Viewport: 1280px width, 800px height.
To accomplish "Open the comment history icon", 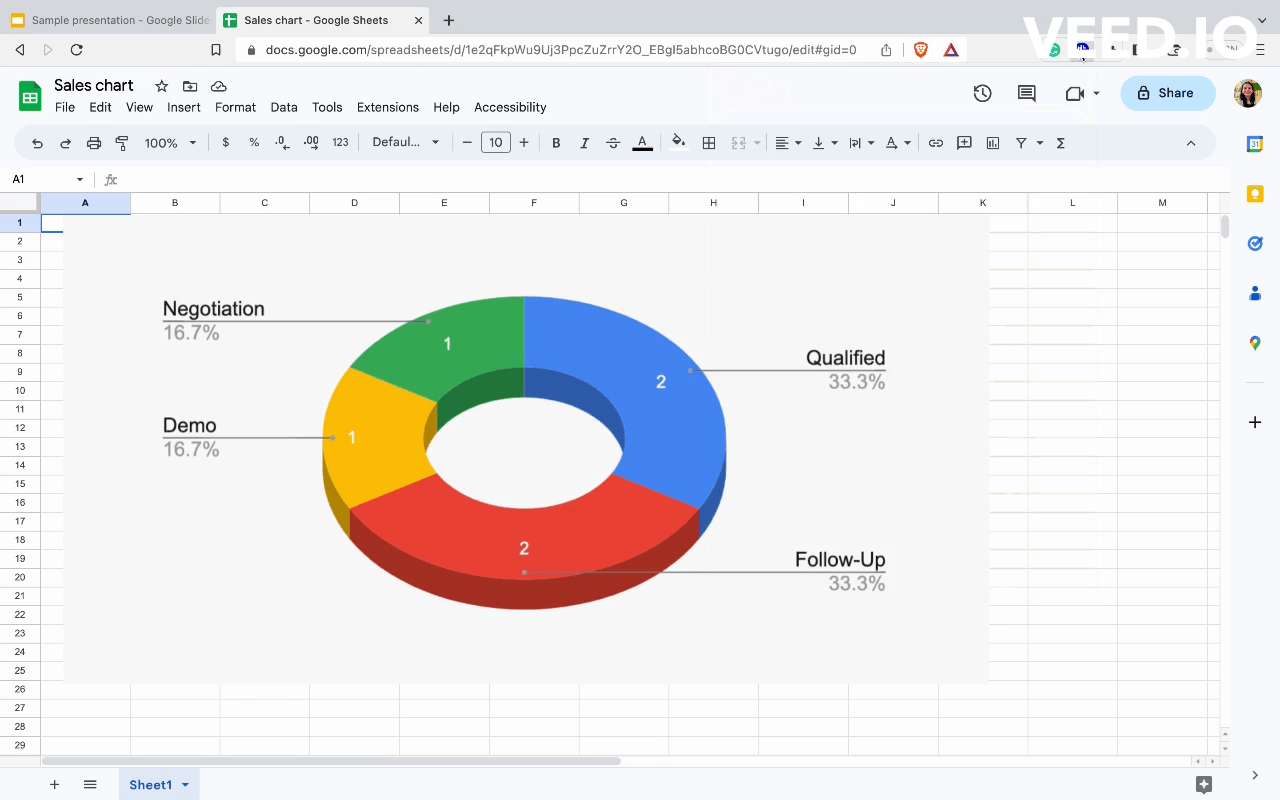I will pos(1027,93).
